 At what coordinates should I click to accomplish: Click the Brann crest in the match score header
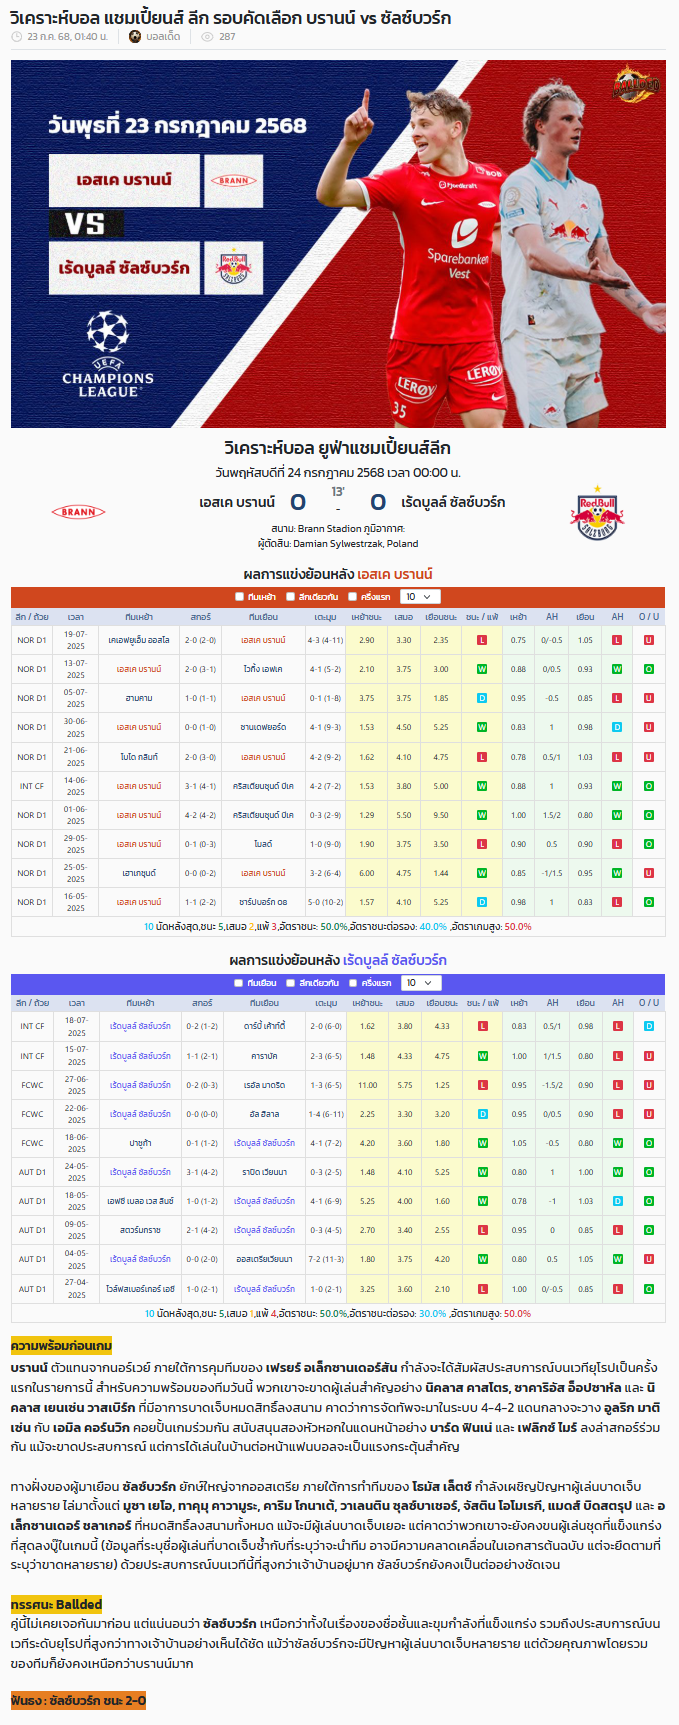tap(78, 512)
